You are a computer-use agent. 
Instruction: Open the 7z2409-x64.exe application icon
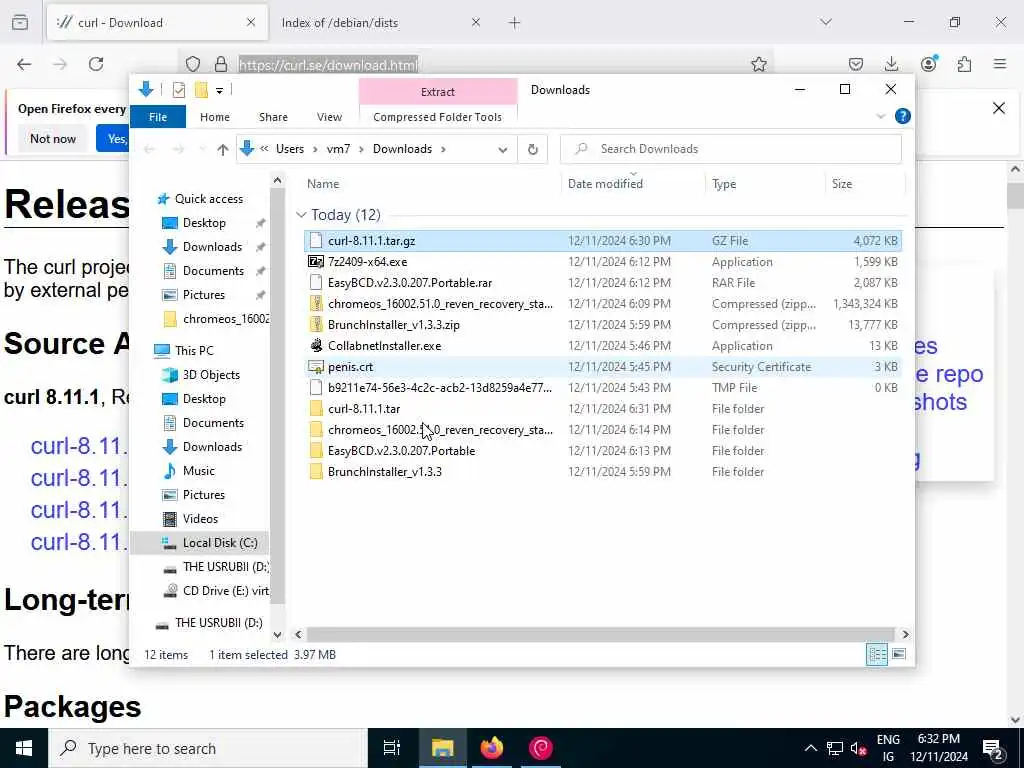(x=316, y=262)
